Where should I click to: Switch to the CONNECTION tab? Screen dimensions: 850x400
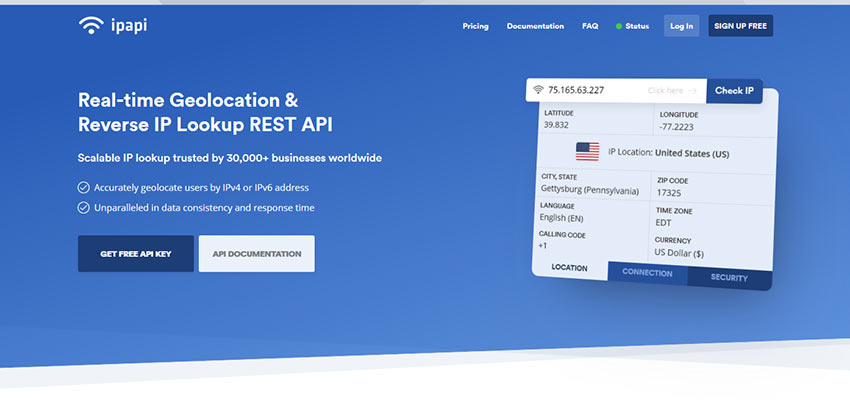click(x=647, y=273)
